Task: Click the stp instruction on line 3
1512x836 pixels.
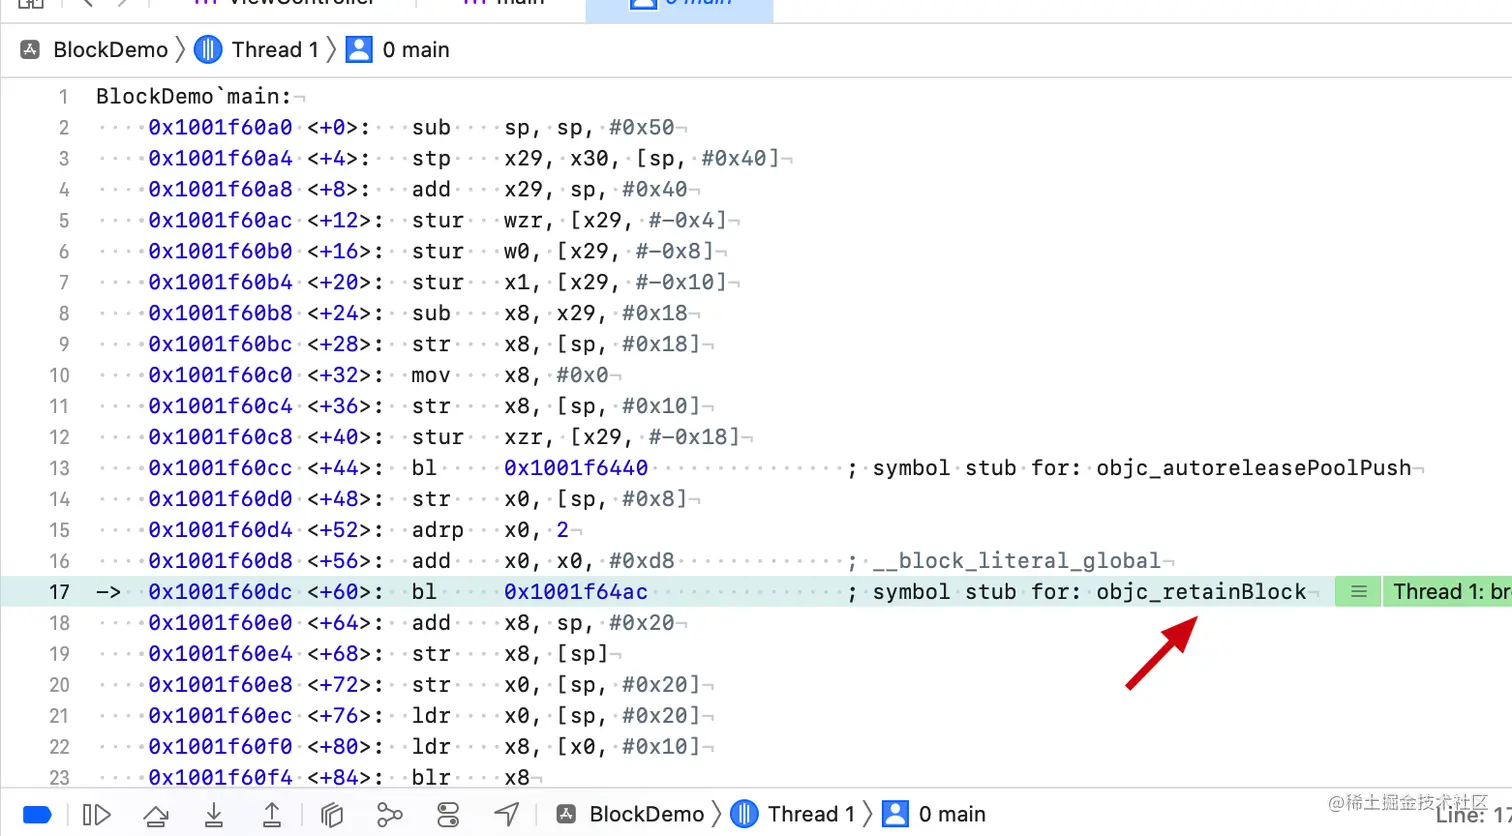Action: pos(431,158)
